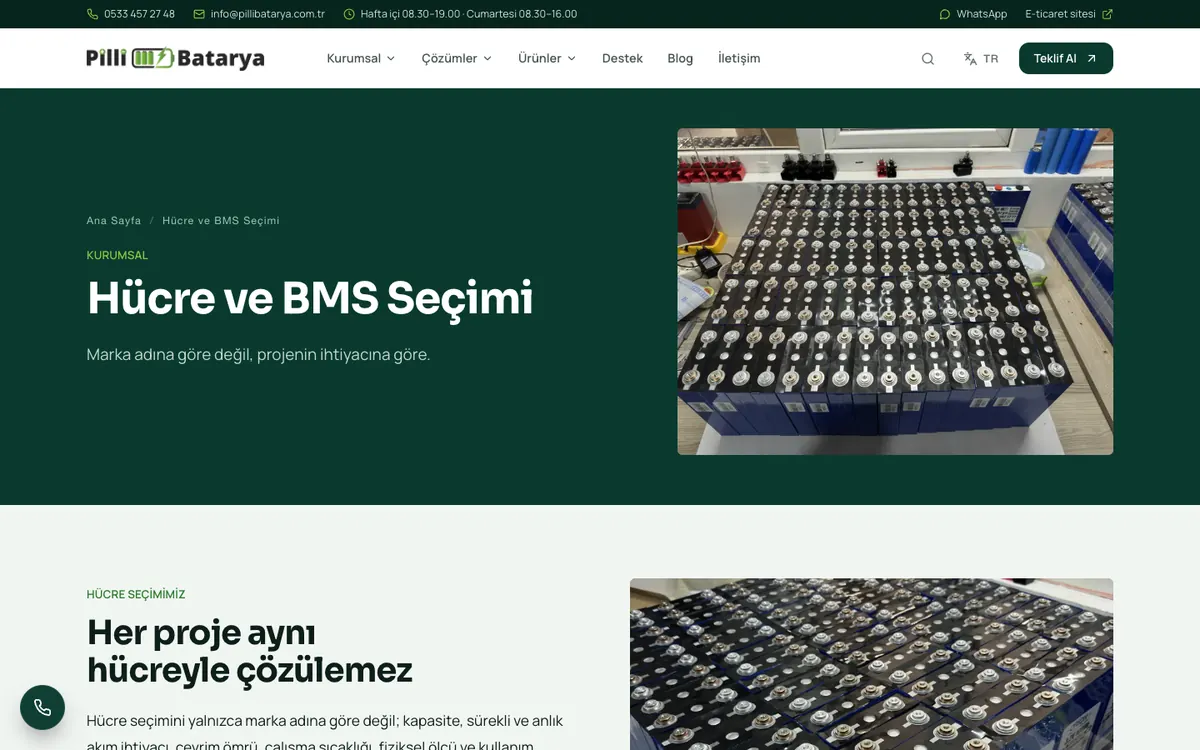Click the Marka adına göre değil subtitle
1200x750 pixels.
[258, 354]
